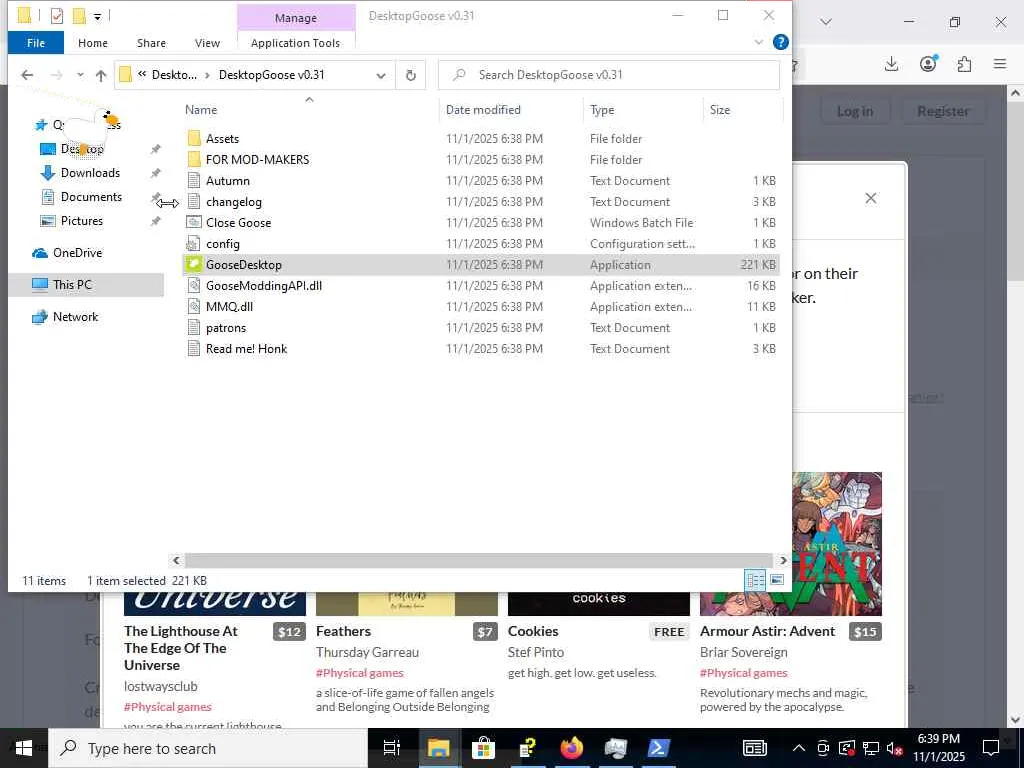Select the Autumn text document
This screenshot has height=768, width=1024.
click(227, 180)
